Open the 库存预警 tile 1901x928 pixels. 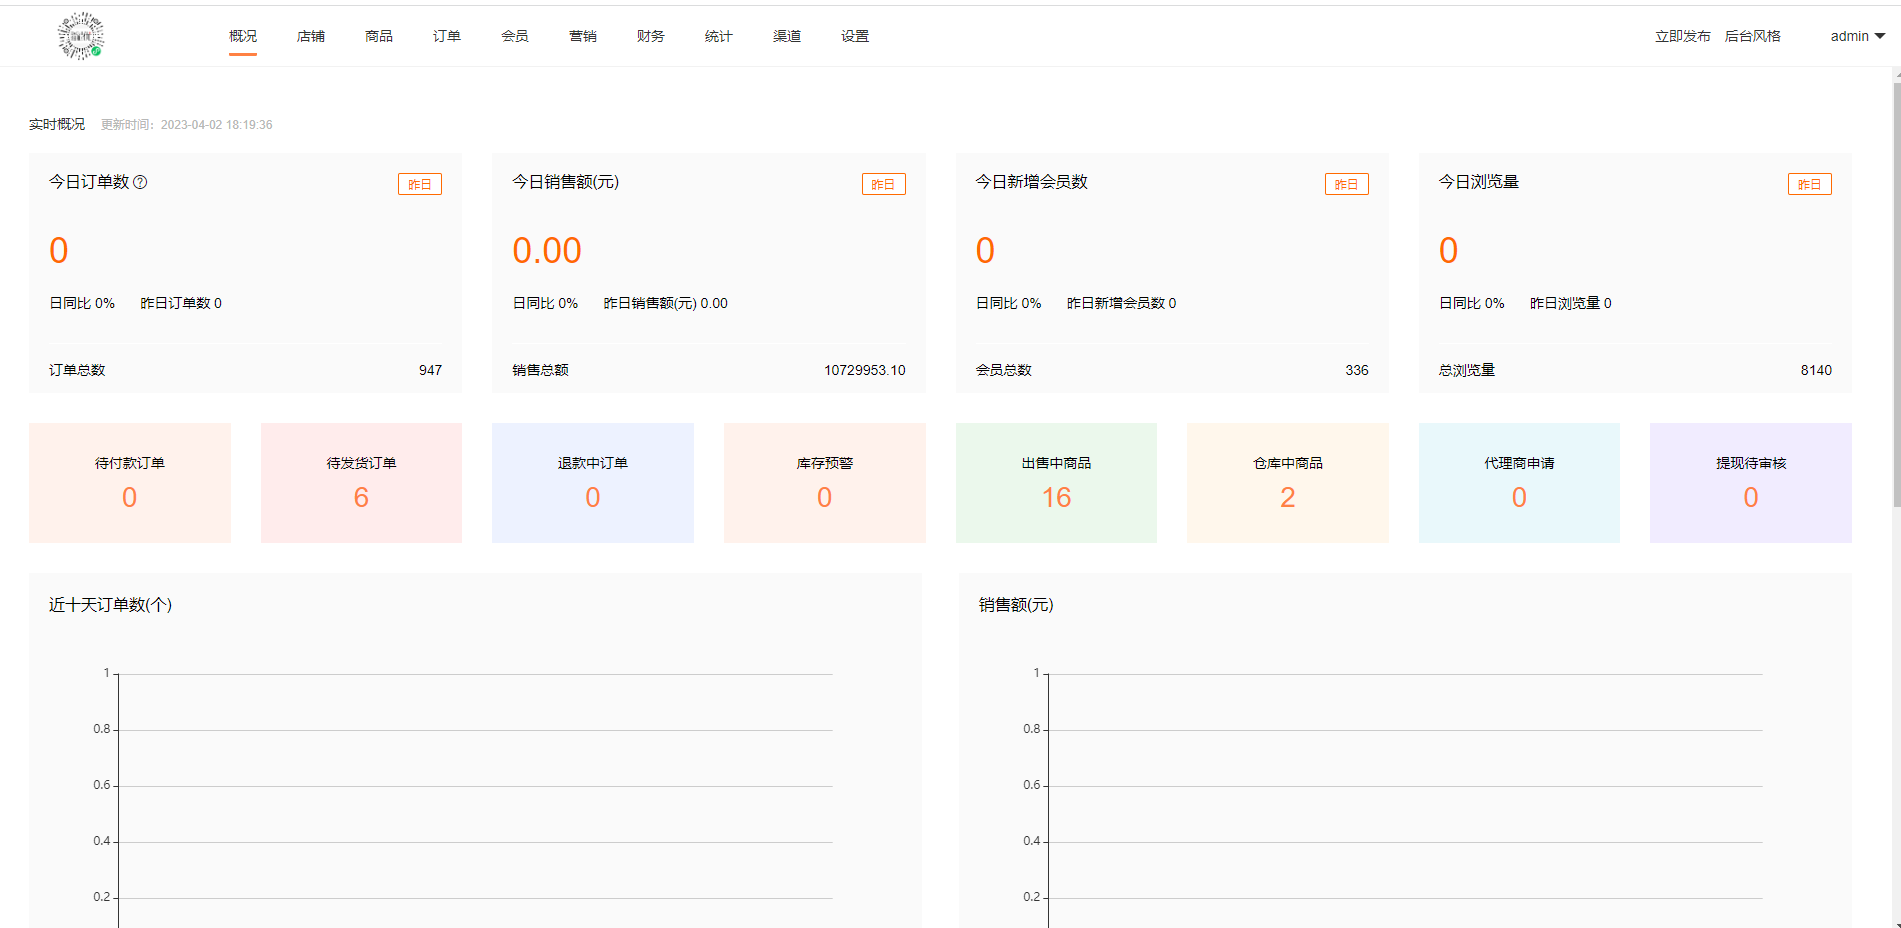pos(825,483)
